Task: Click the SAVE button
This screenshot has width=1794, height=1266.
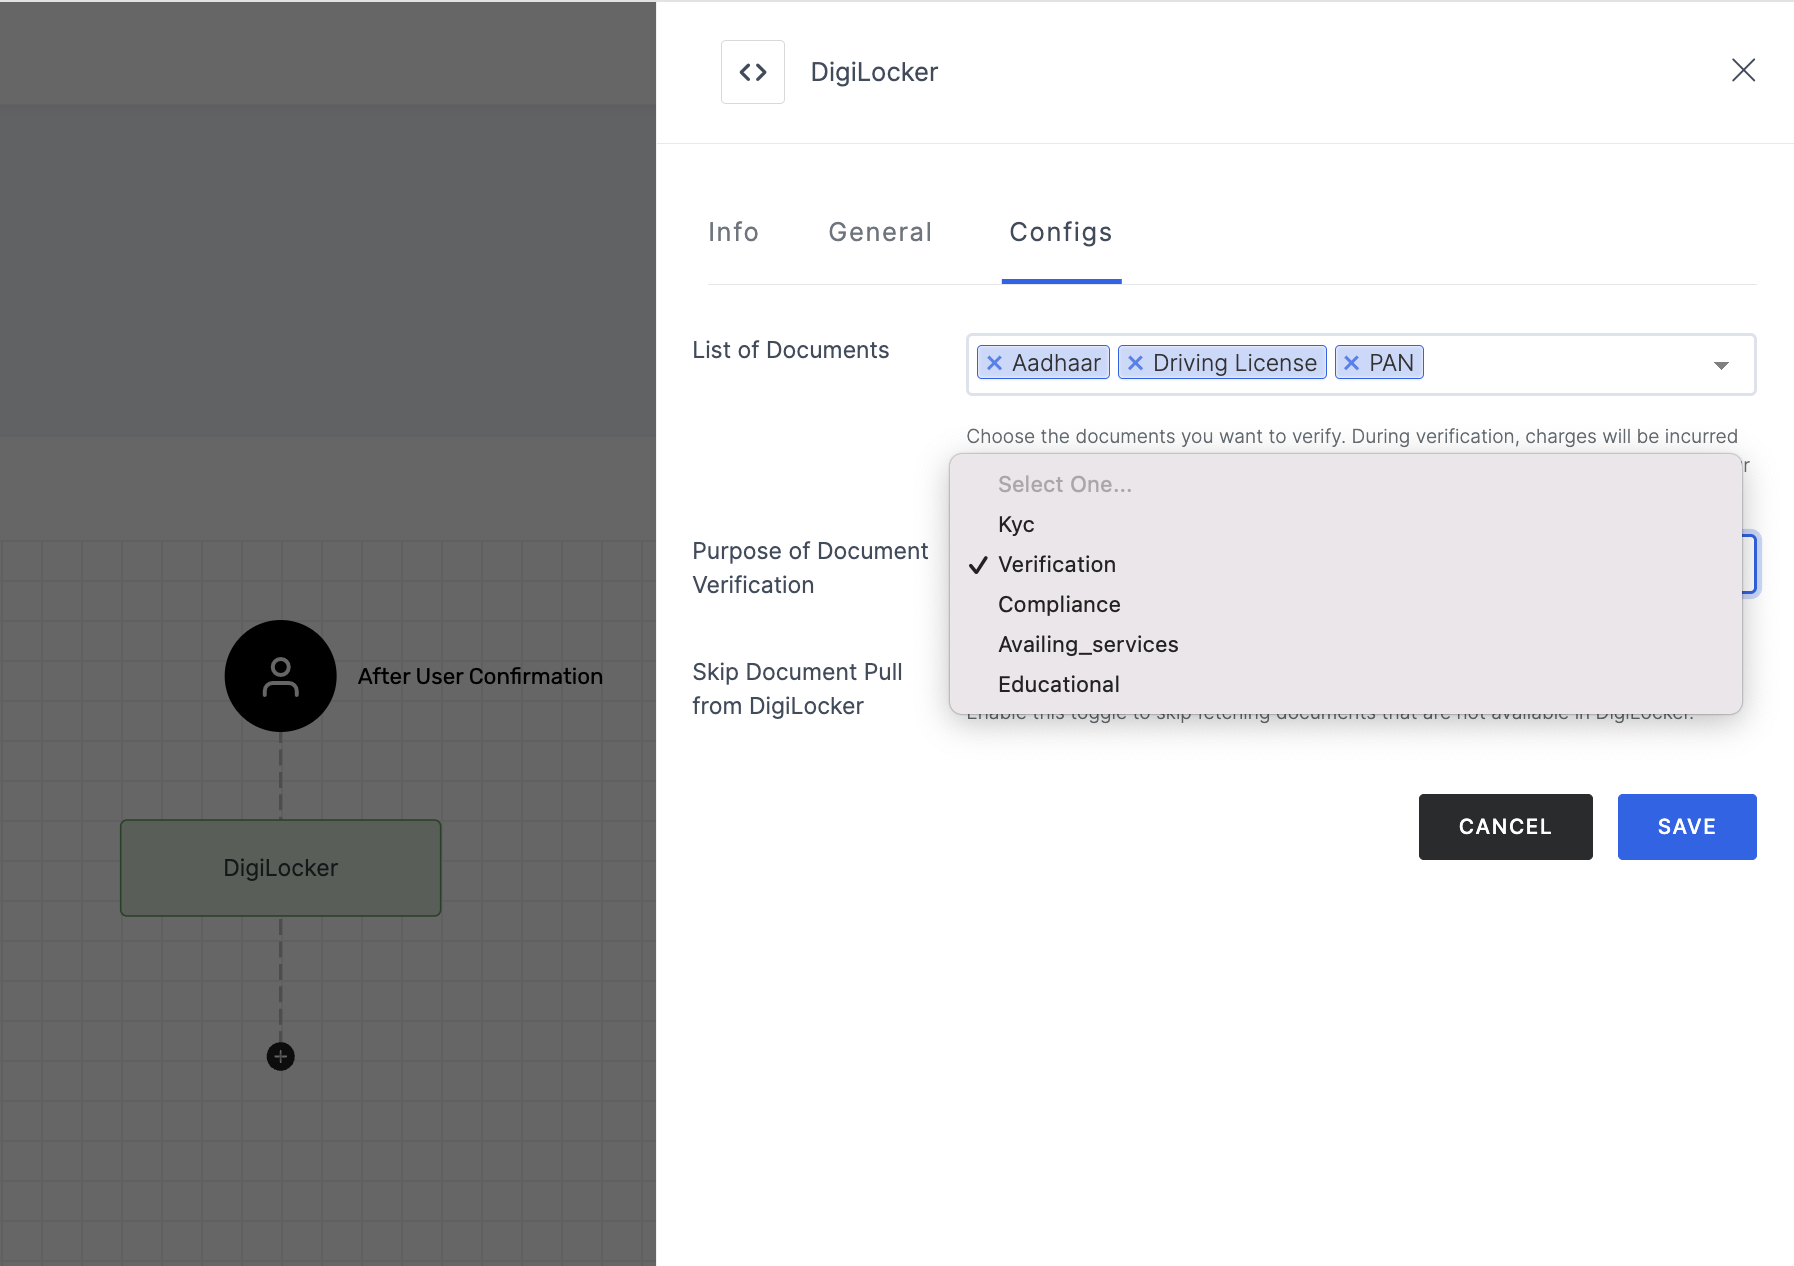Action: (1687, 827)
